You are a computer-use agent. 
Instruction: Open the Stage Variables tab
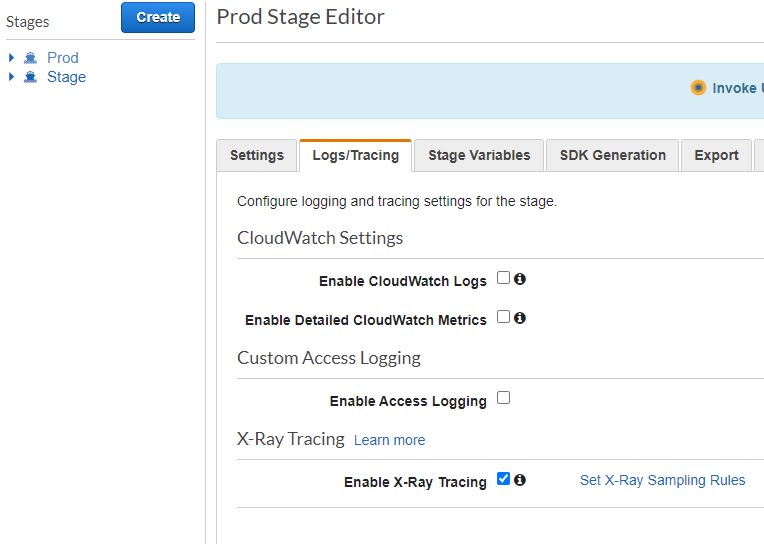click(479, 155)
